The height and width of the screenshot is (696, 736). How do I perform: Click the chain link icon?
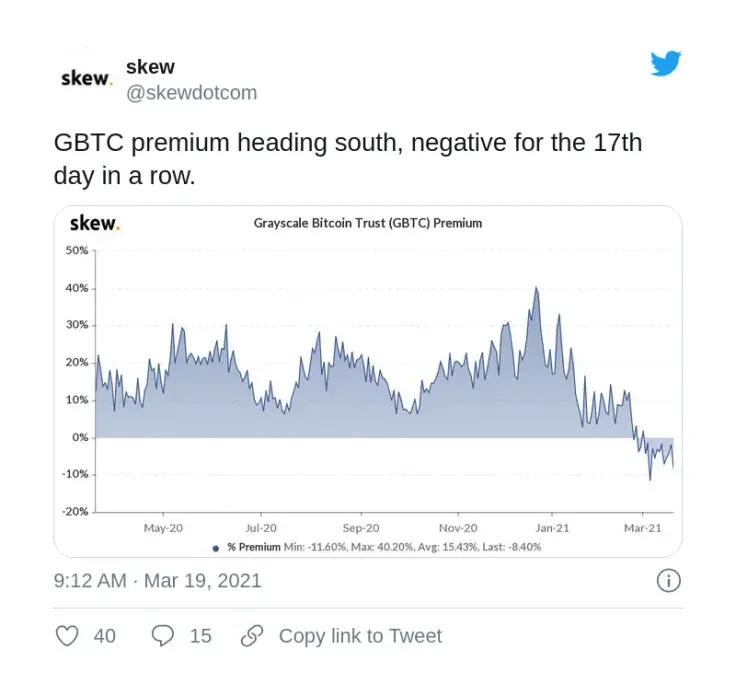tap(252, 636)
